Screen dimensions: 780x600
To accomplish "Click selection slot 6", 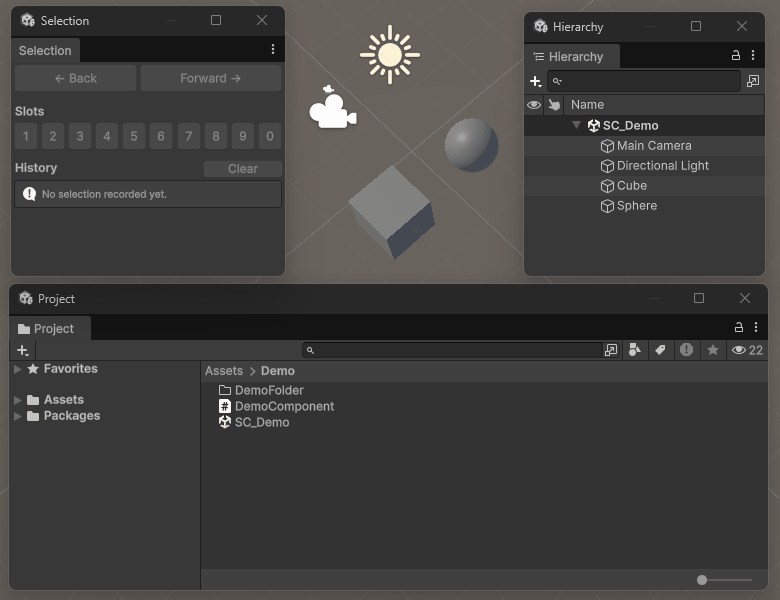I will pyautogui.click(x=161, y=136).
